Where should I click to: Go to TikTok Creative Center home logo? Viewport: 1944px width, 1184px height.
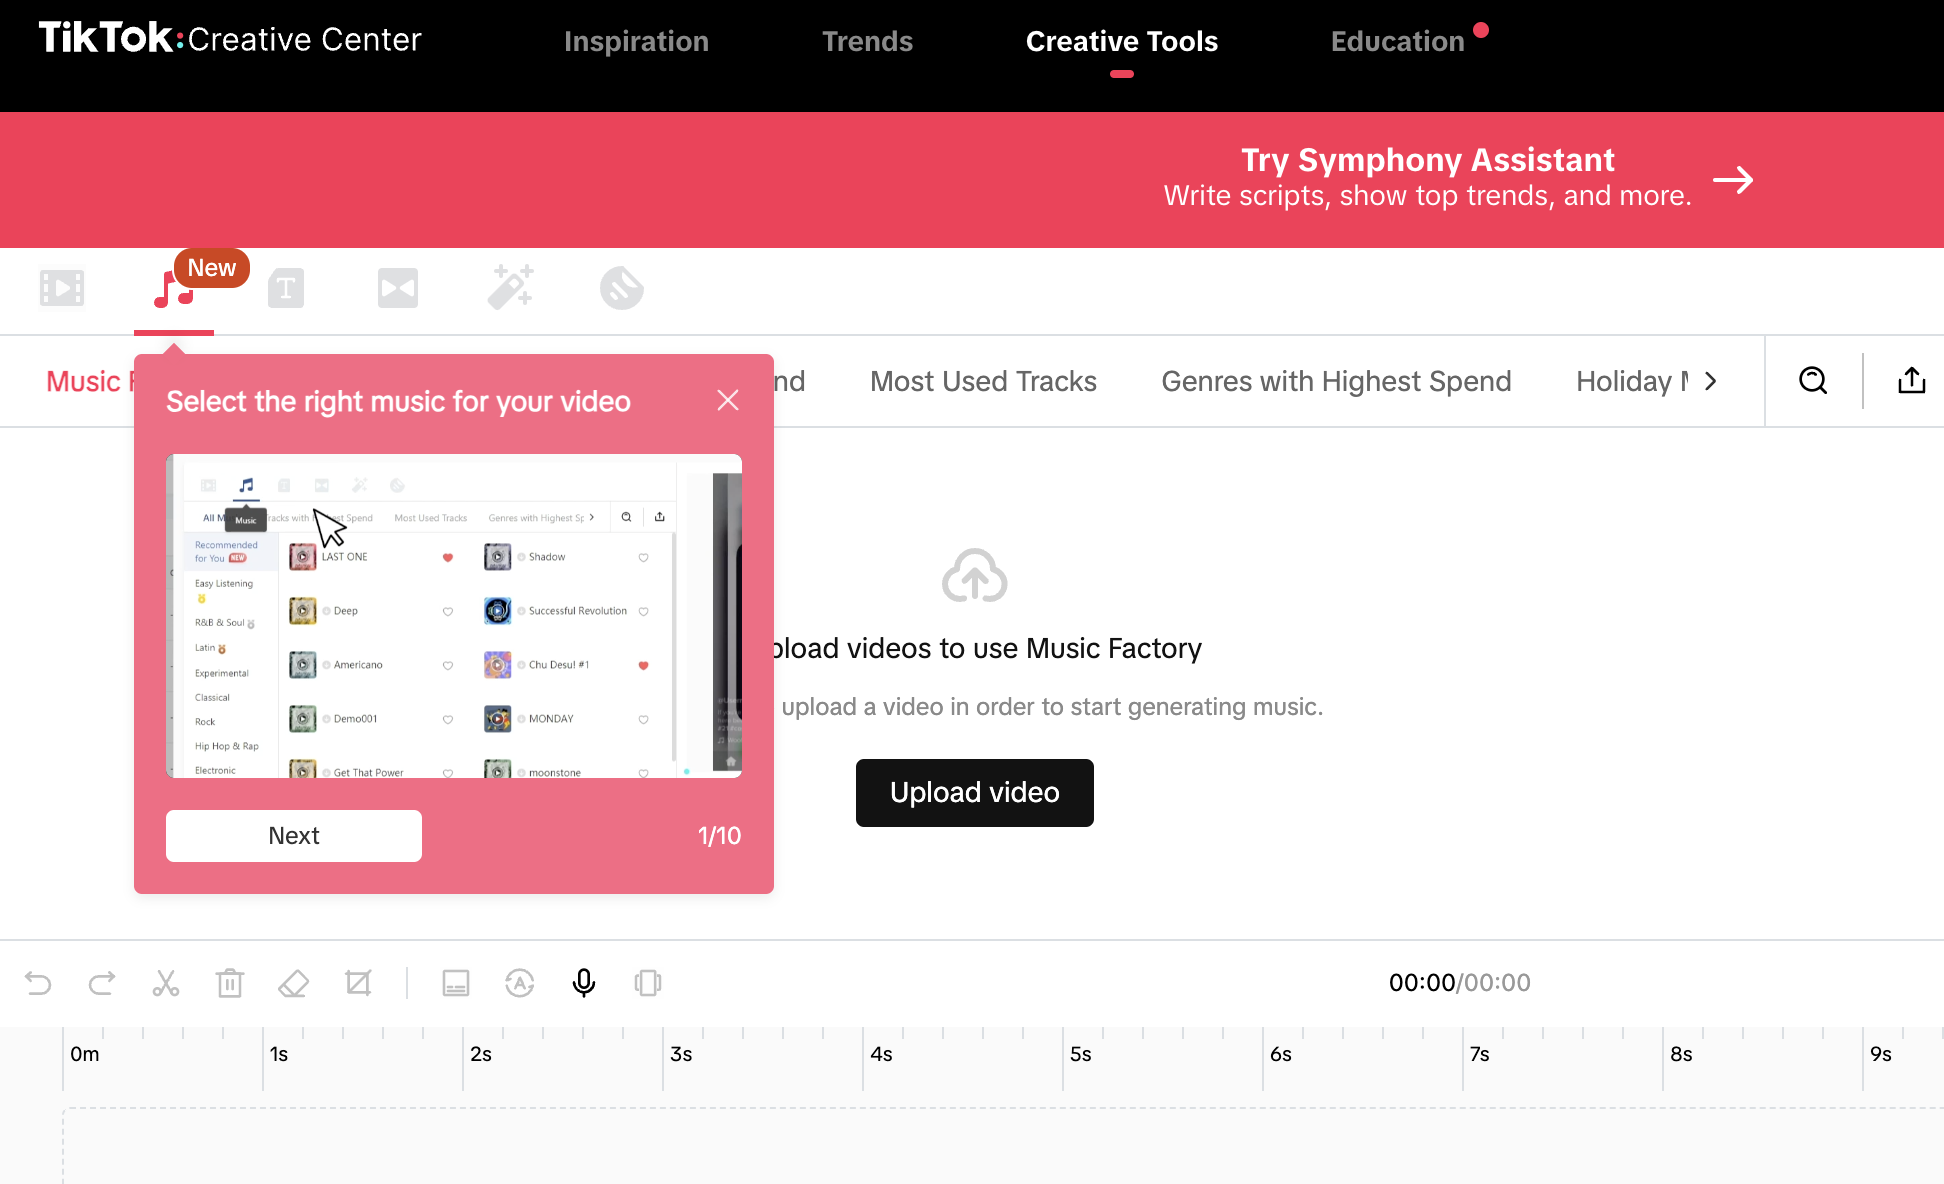(230, 39)
